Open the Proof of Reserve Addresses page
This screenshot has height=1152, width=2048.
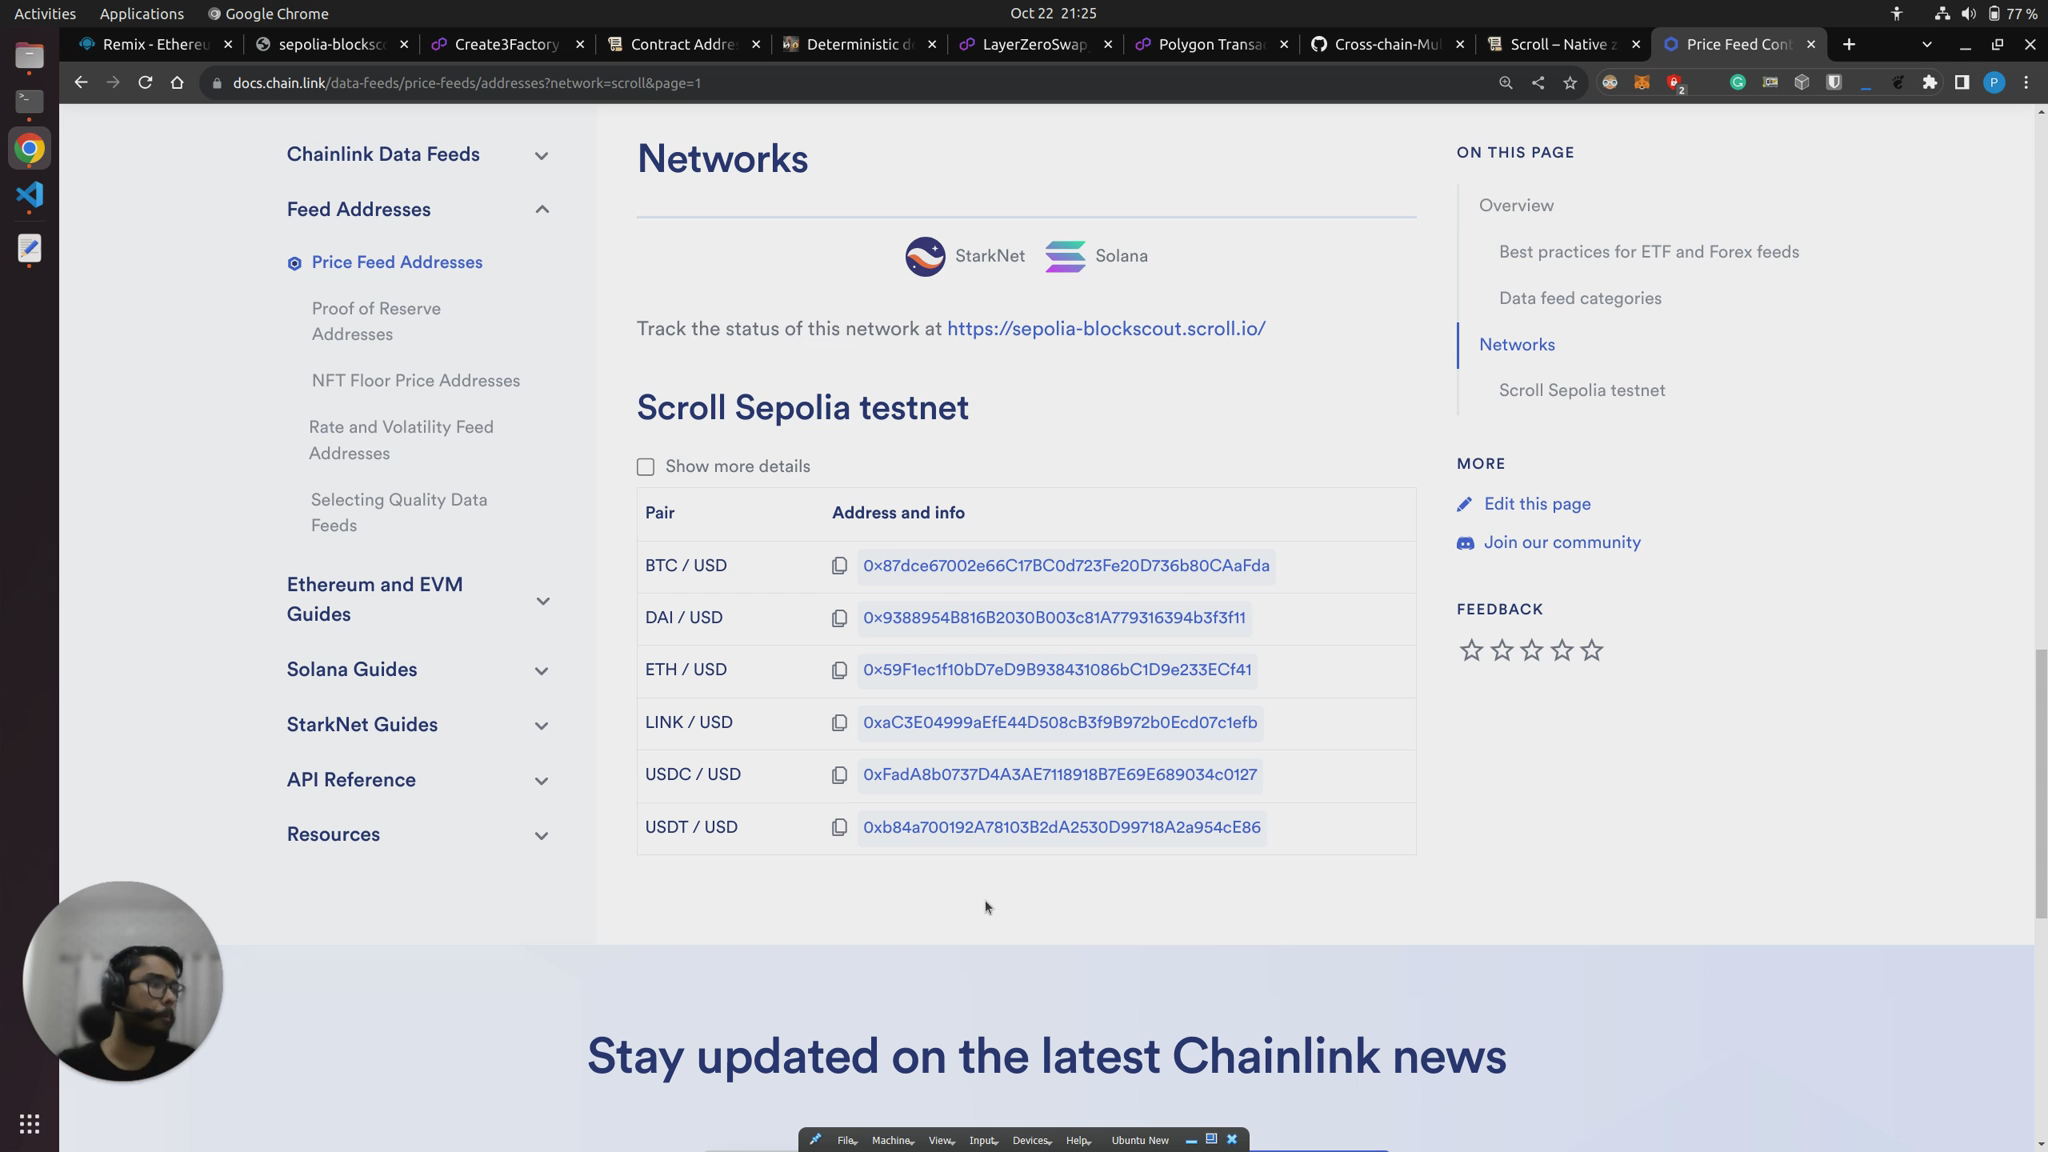[376, 322]
